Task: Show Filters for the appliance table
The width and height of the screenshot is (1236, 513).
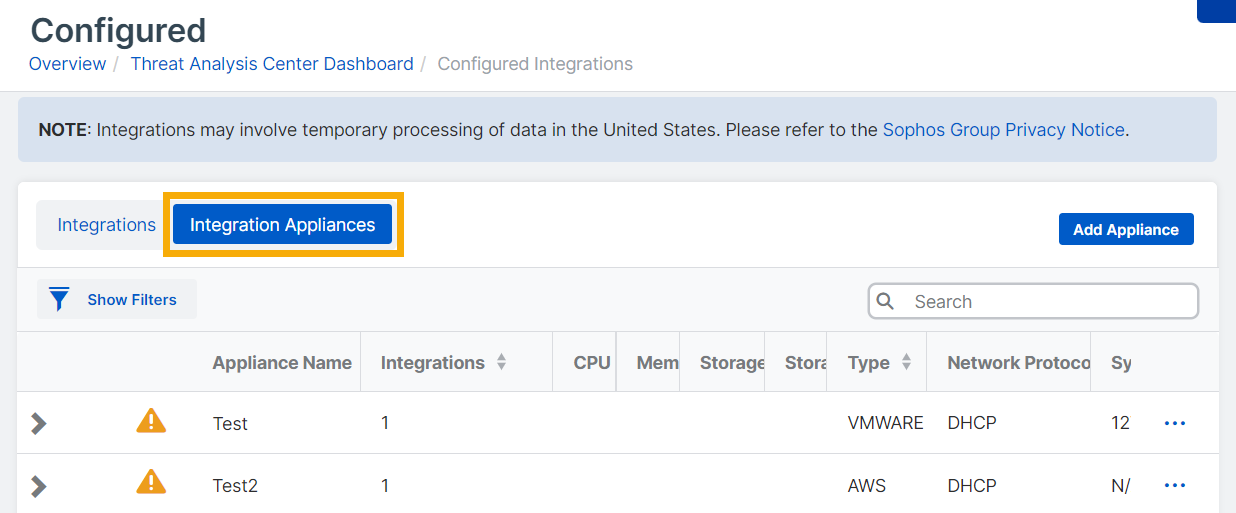Action: click(131, 299)
